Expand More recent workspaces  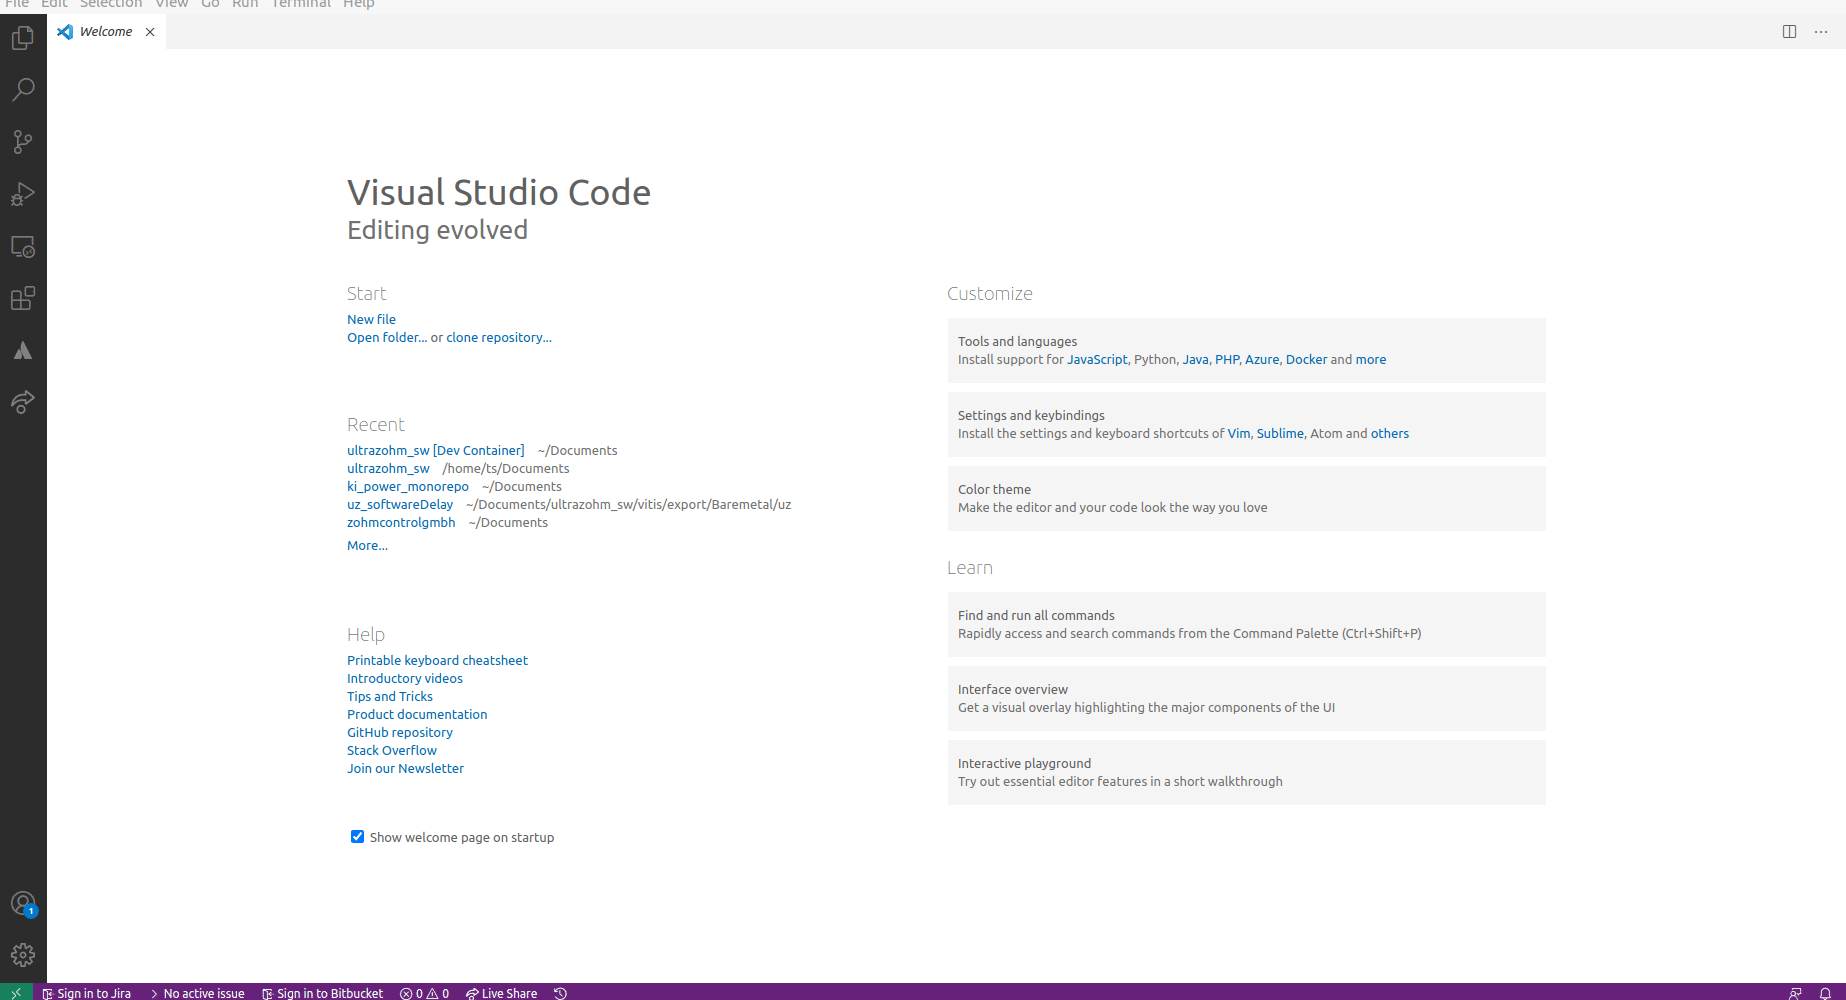tap(366, 545)
